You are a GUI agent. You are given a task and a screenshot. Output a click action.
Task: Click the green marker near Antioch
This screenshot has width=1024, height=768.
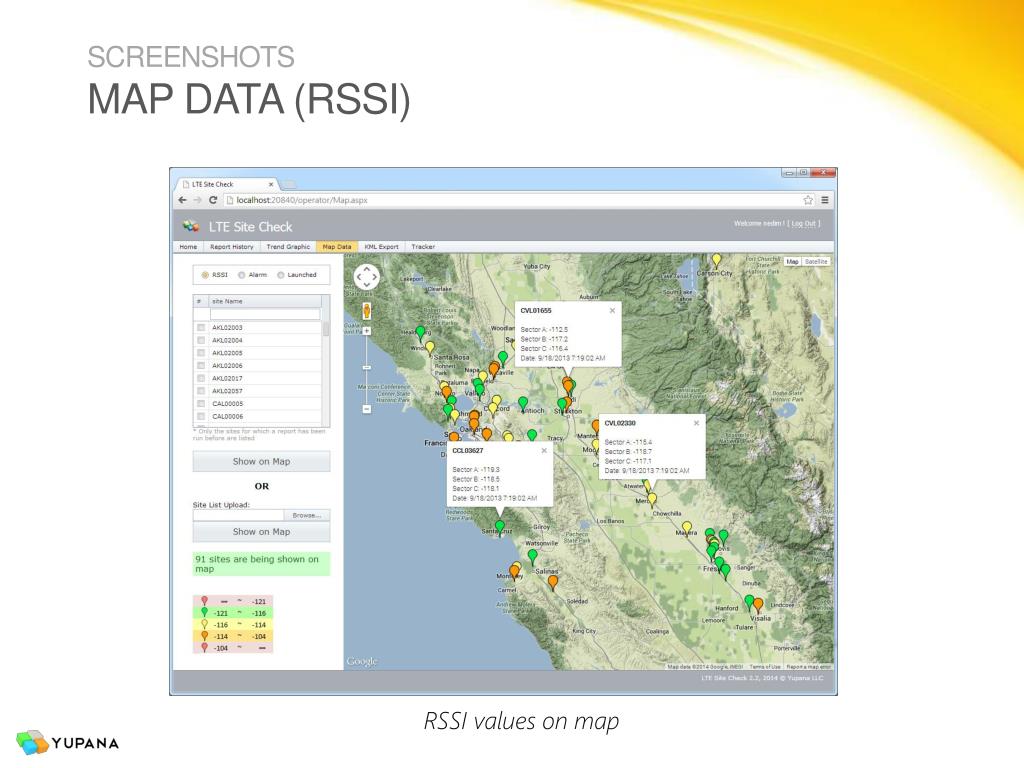[523, 404]
